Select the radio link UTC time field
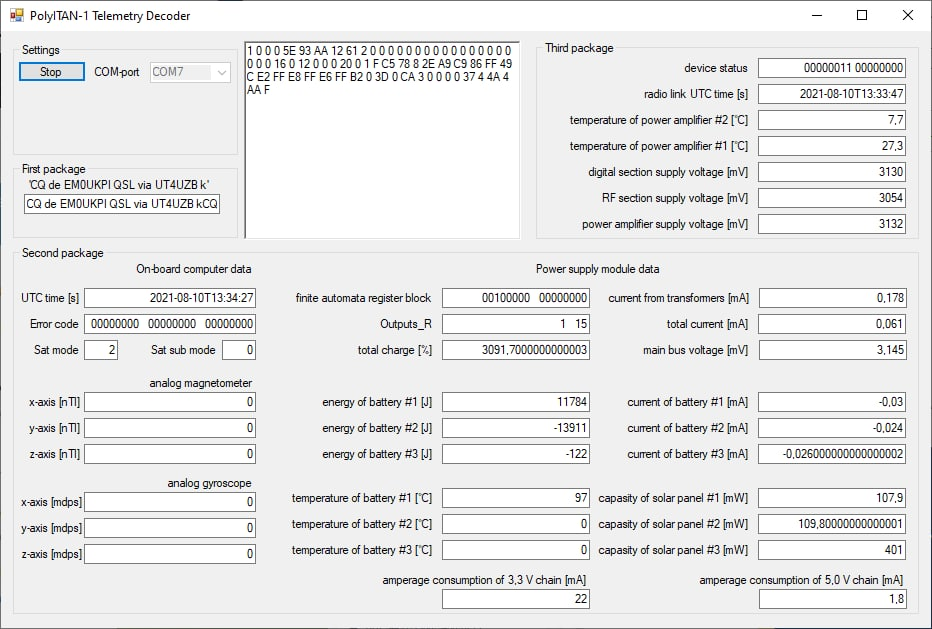The height and width of the screenshot is (629, 932). (x=832, y=94)
